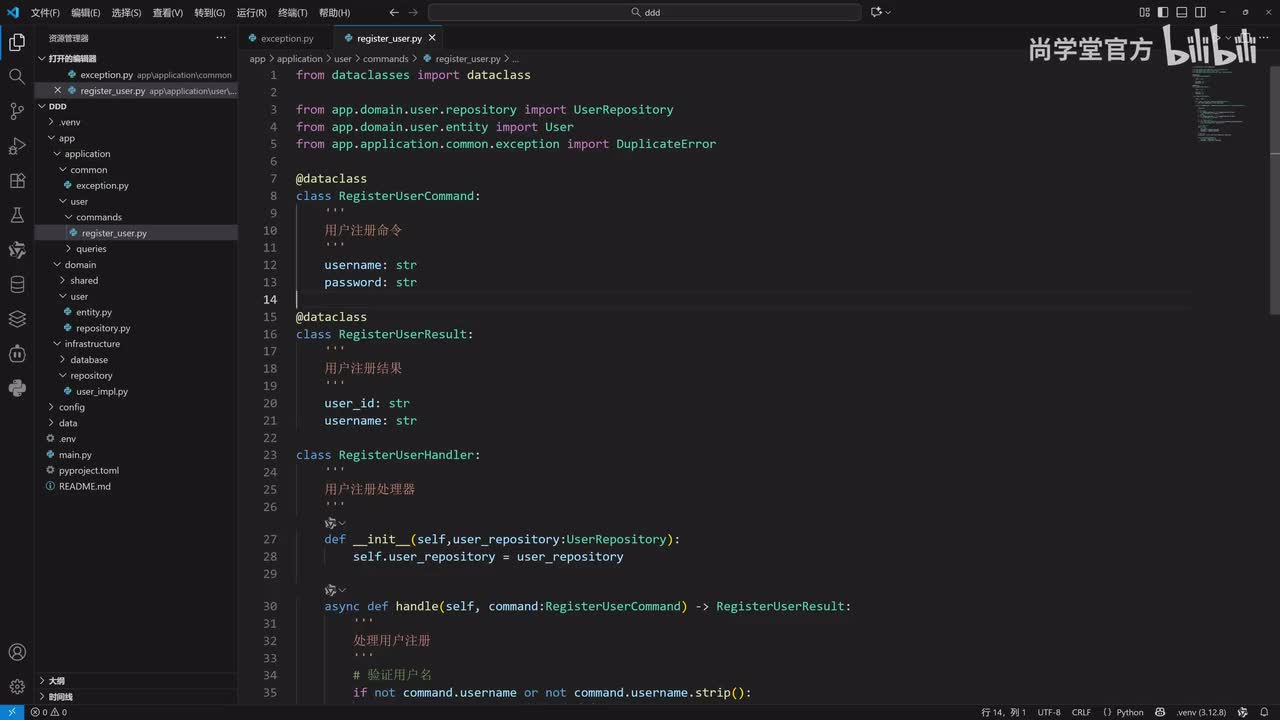
Task: Open the 终端(T) menu
Action: tap(293, 13)
